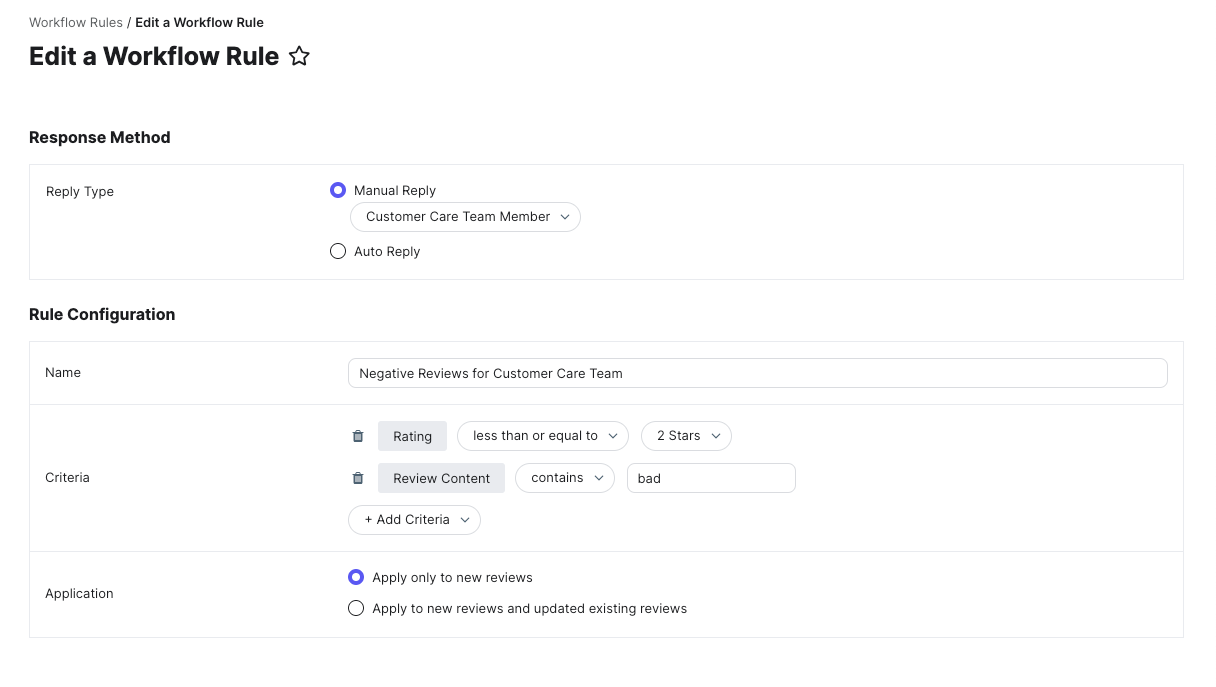Open the 2 Stars rating dropdown
The image size is (1216, 687).
pos(686,436)
